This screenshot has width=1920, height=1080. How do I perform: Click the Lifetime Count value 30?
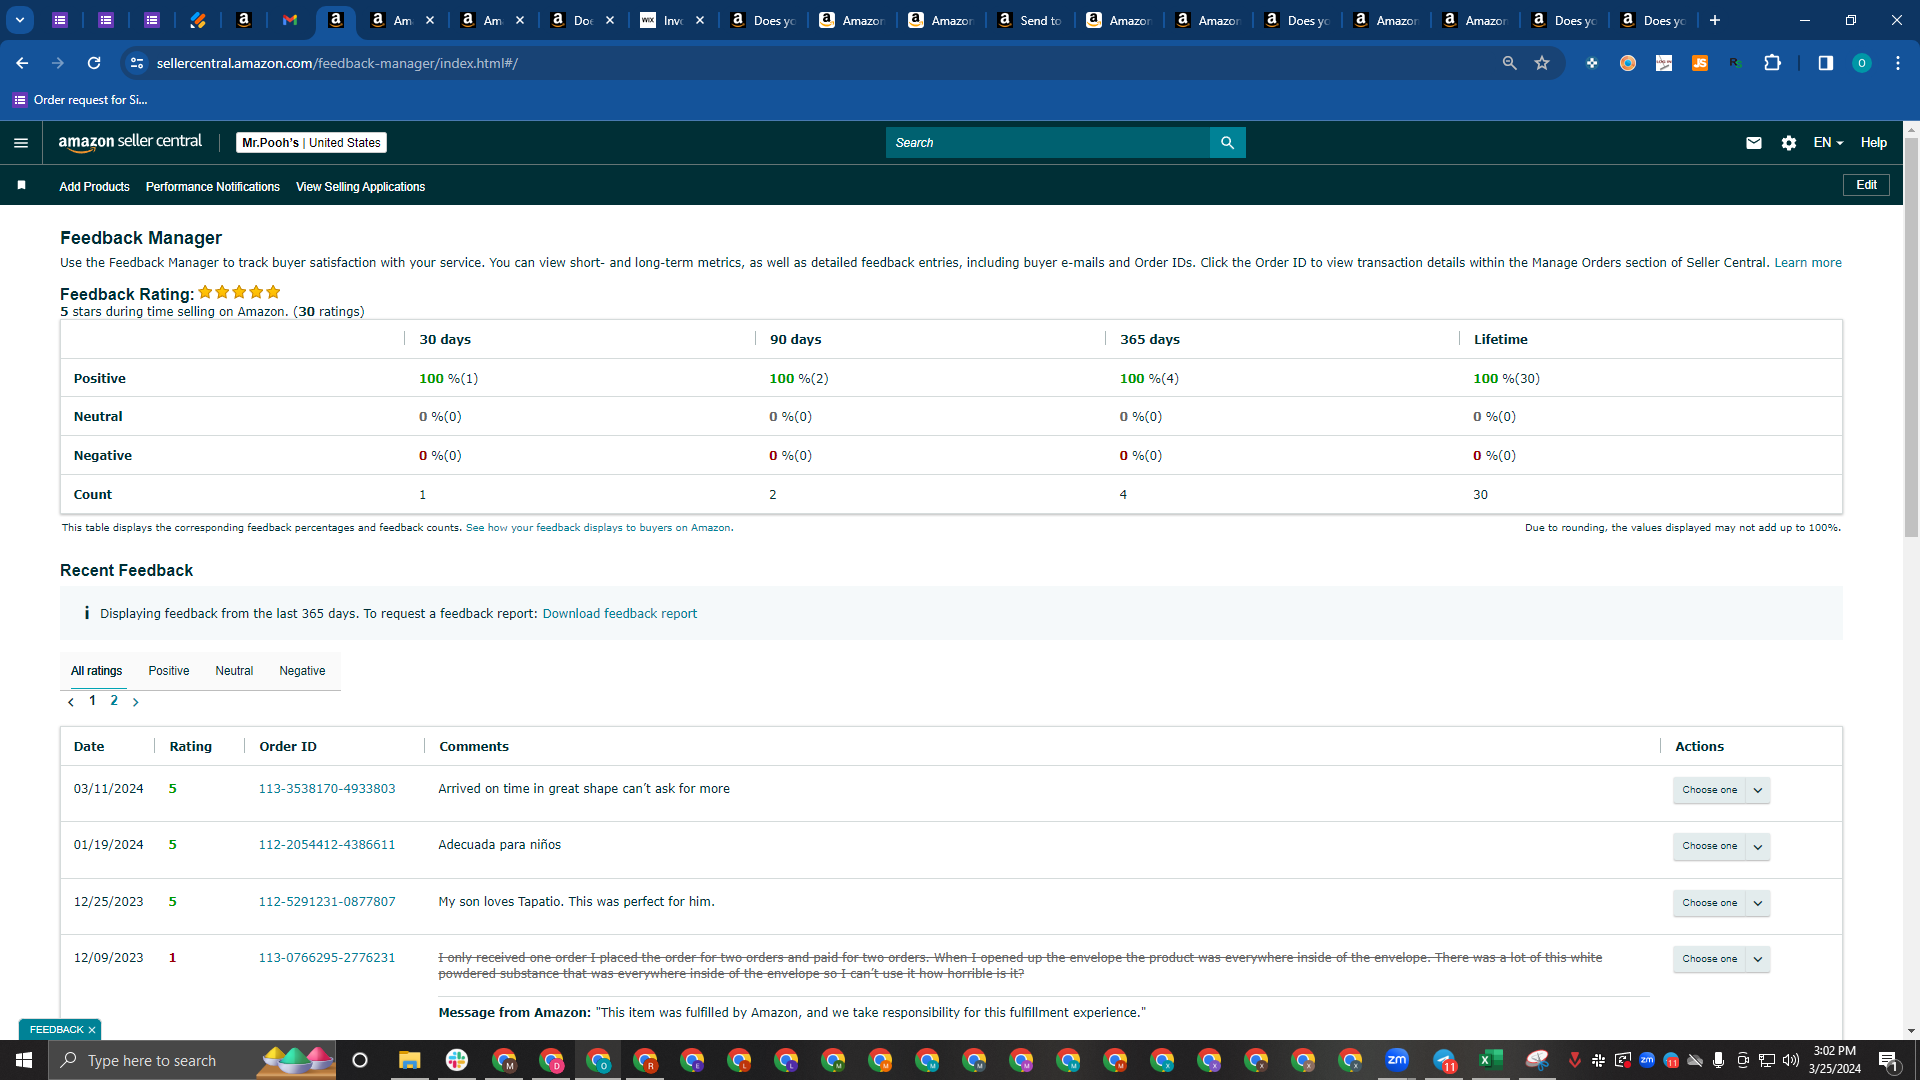coord(1480,495)
